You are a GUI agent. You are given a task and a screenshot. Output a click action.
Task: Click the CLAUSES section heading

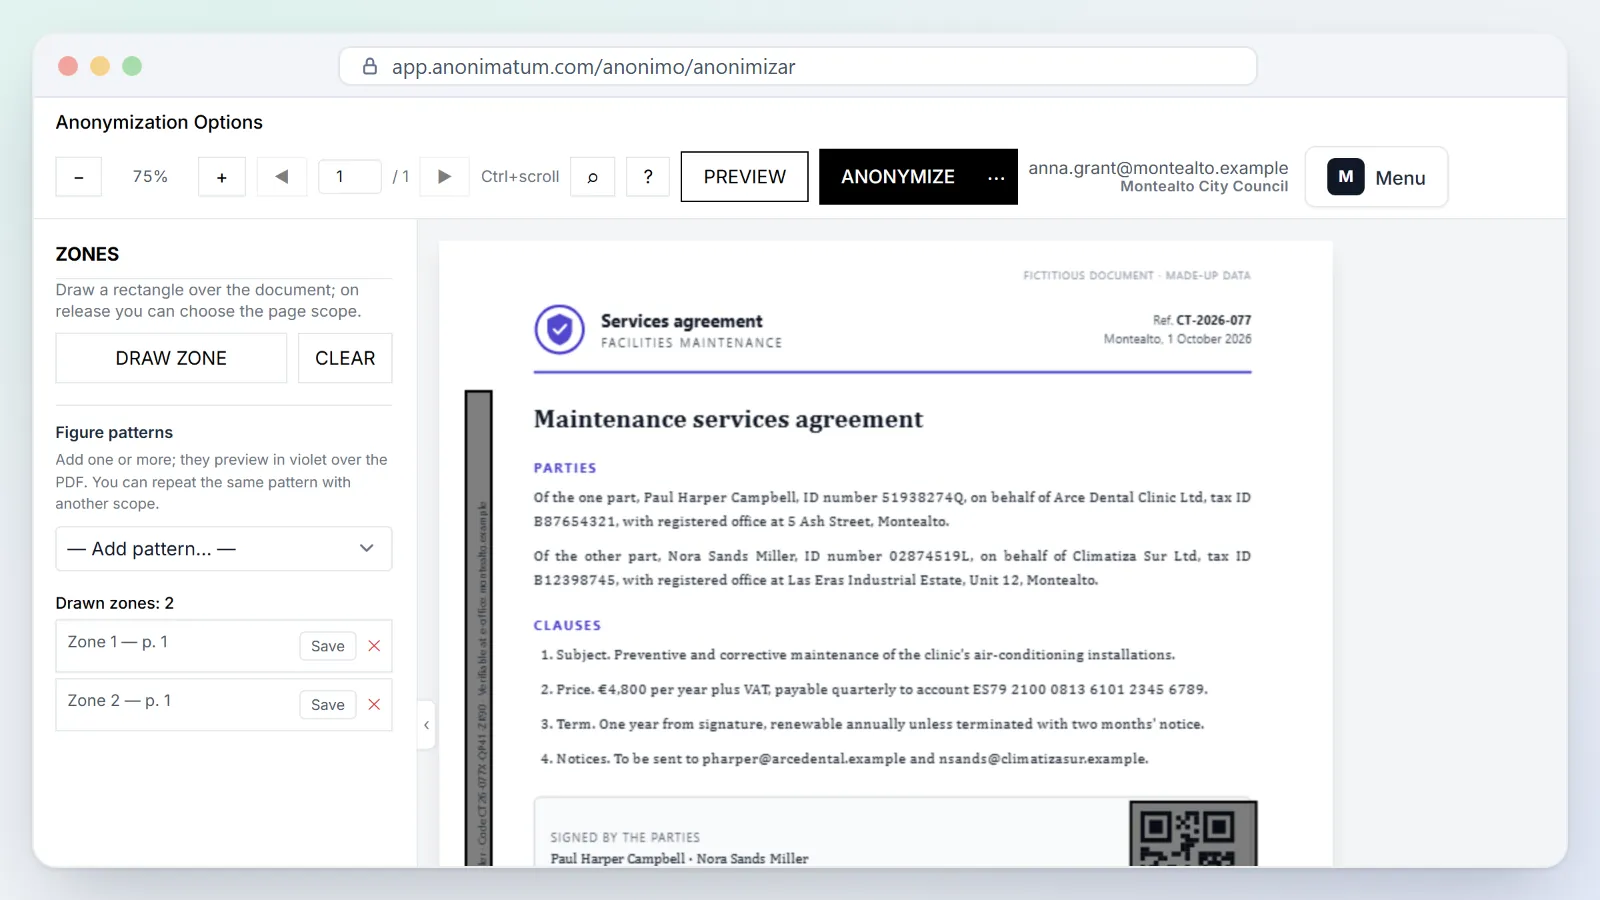tap(567, 626)
